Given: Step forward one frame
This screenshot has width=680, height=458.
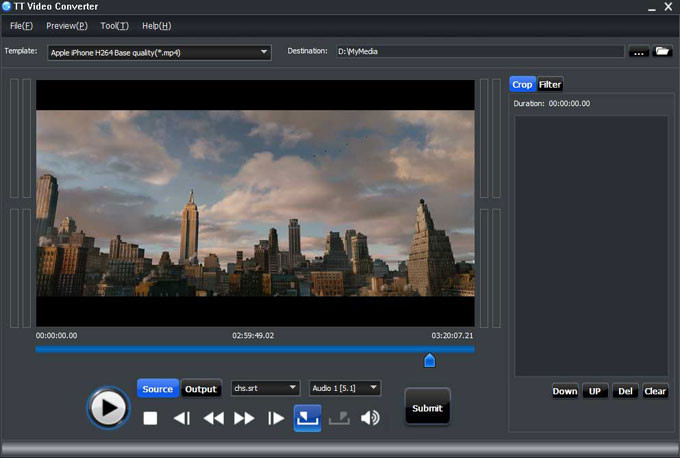Looking at the screenshot, I should 276,418.
